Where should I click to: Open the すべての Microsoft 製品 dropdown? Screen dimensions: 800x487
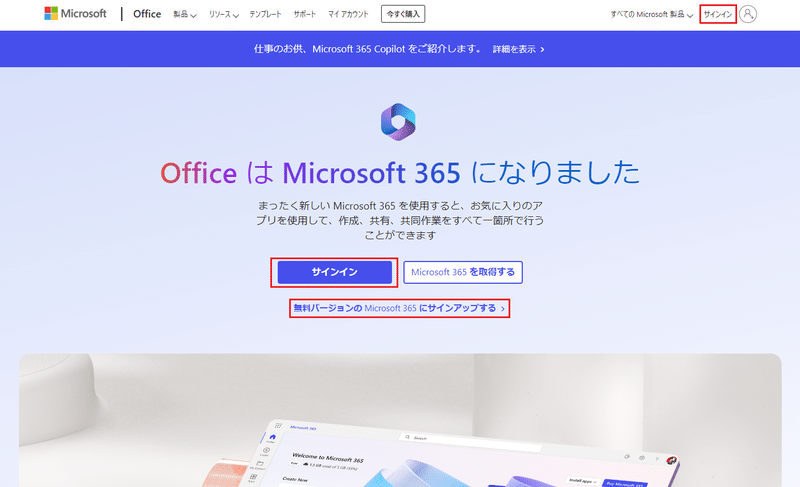click(652, 14)
